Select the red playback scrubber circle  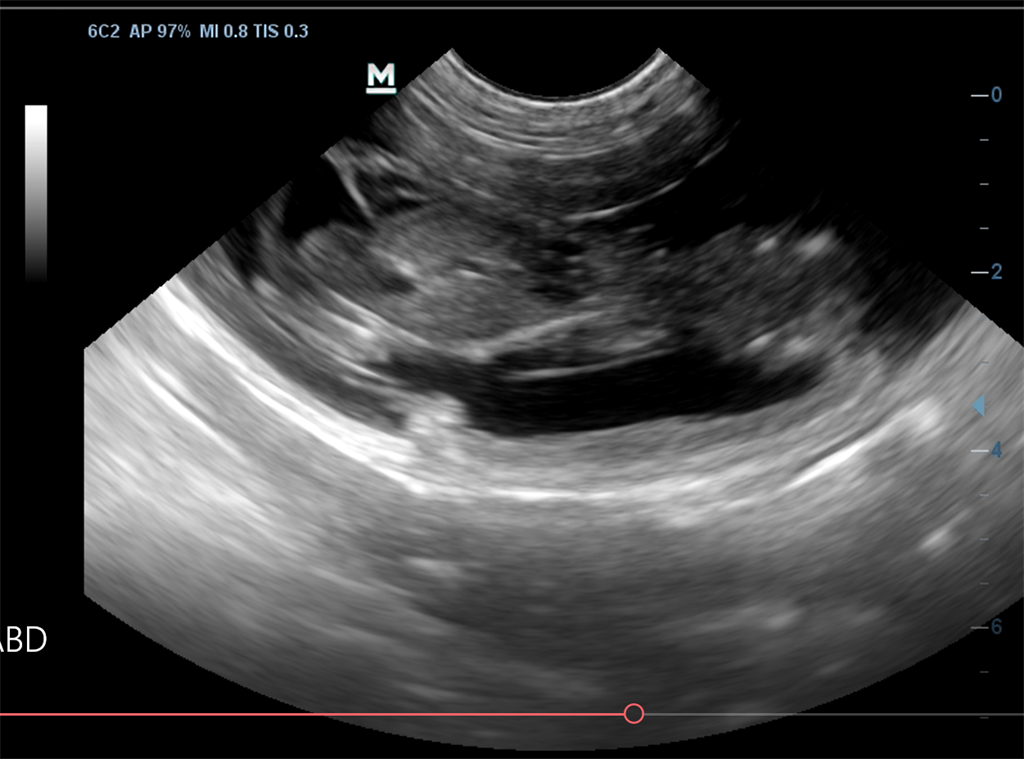pos(633,713)
